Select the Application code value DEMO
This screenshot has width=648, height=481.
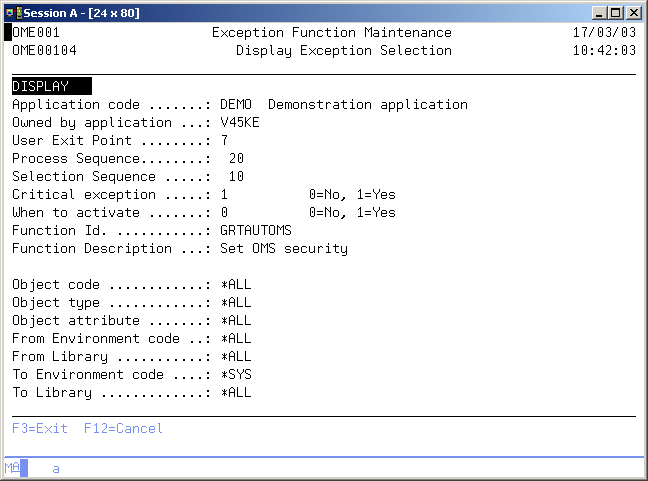click(x=237, y=104)
